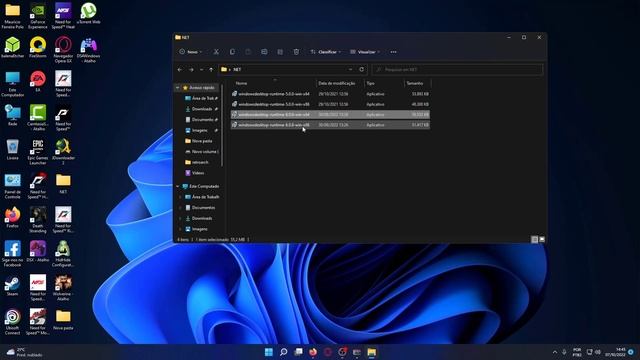Click the Cut (scissors) toolbar icon
Viewport: 640px width, 360px height.
216,52
